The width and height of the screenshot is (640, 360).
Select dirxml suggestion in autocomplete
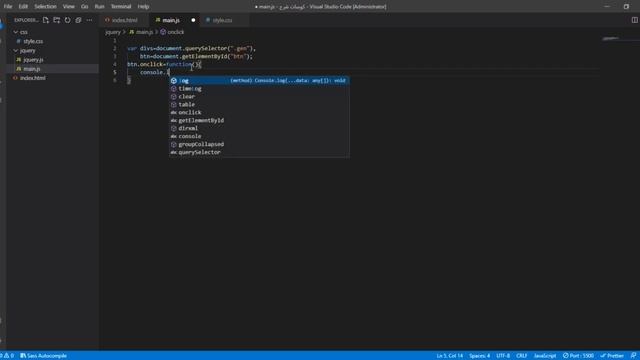(259, 128)
